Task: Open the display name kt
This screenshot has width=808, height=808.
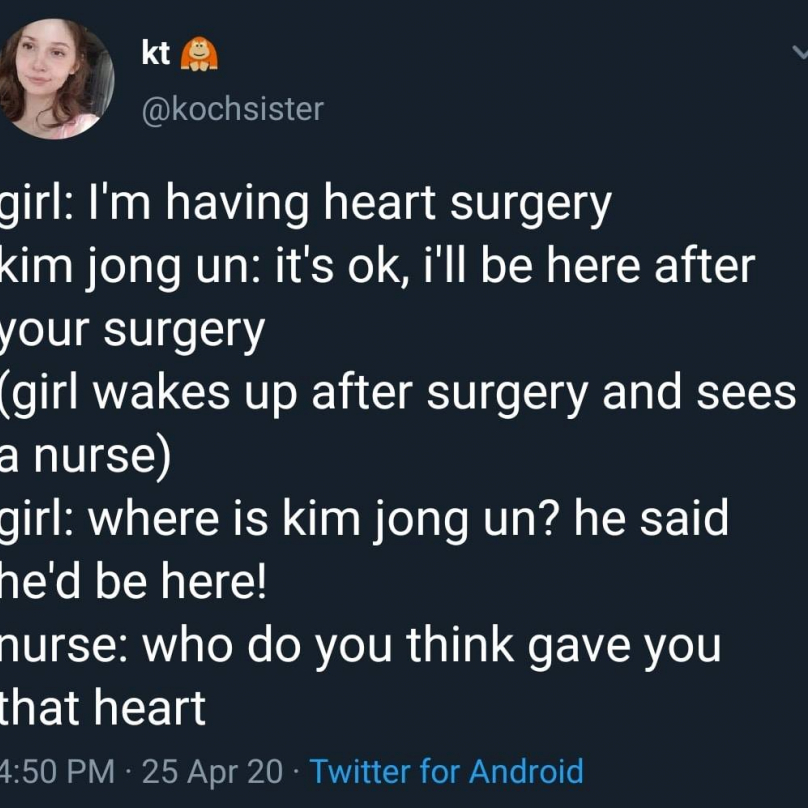Action: pyautogui.click(x=156, y=53)
